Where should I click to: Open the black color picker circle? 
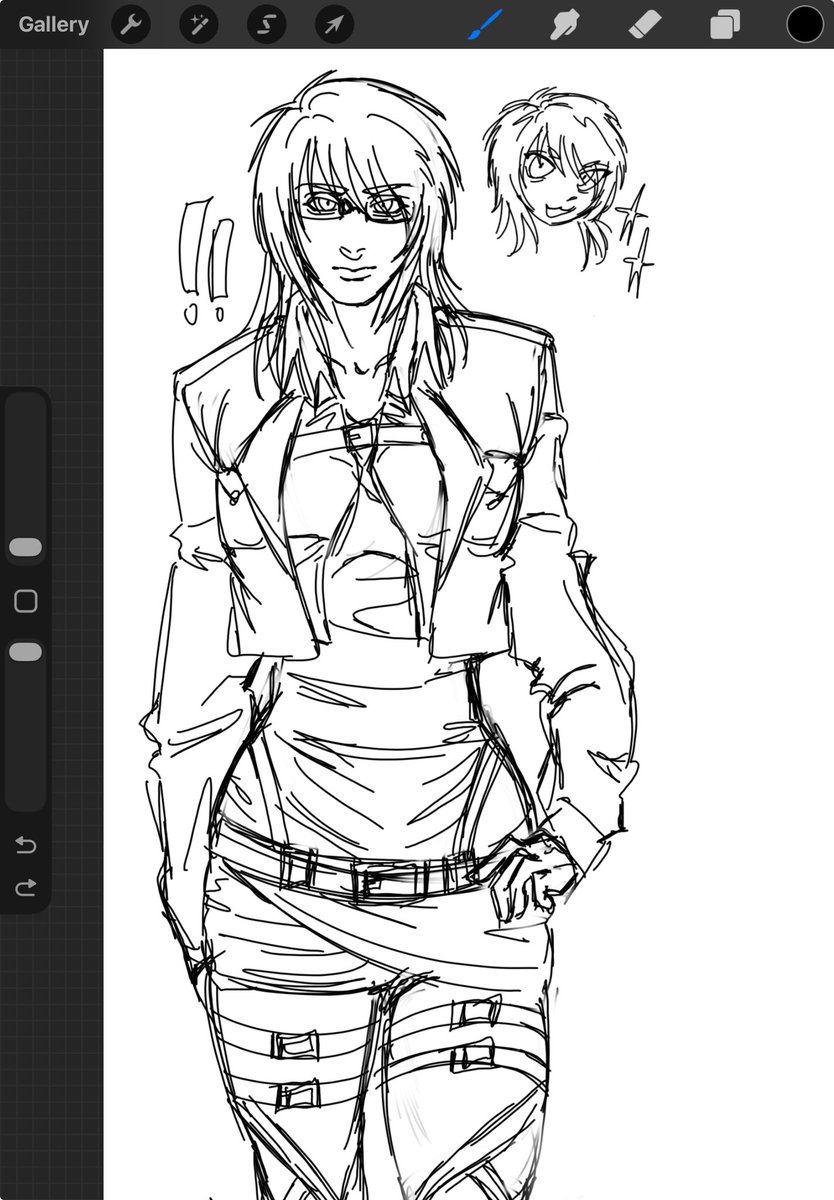click(805, 24)
